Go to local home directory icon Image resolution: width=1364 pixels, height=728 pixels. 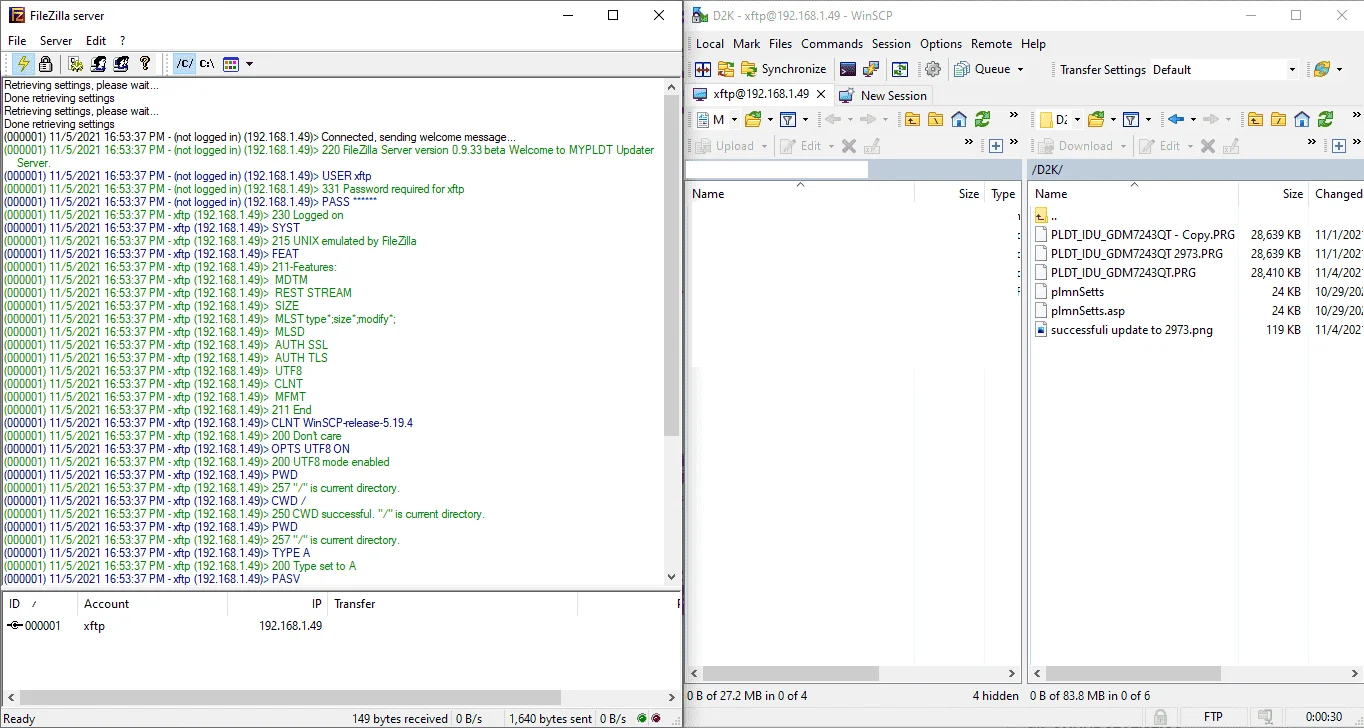959,120
